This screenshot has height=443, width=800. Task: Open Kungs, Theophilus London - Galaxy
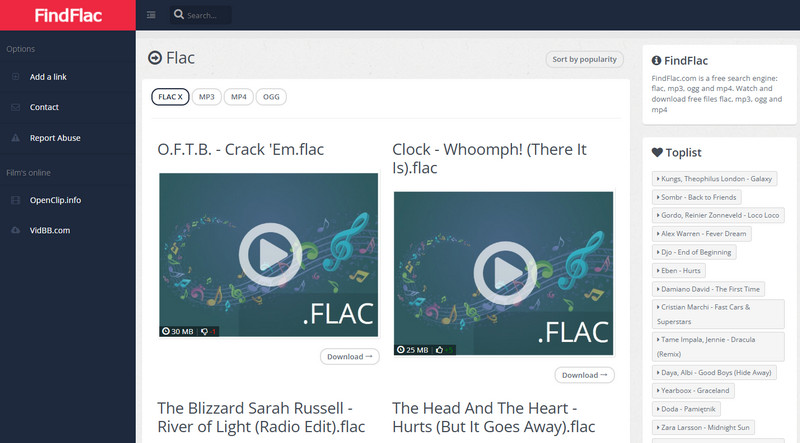(714, 179)
